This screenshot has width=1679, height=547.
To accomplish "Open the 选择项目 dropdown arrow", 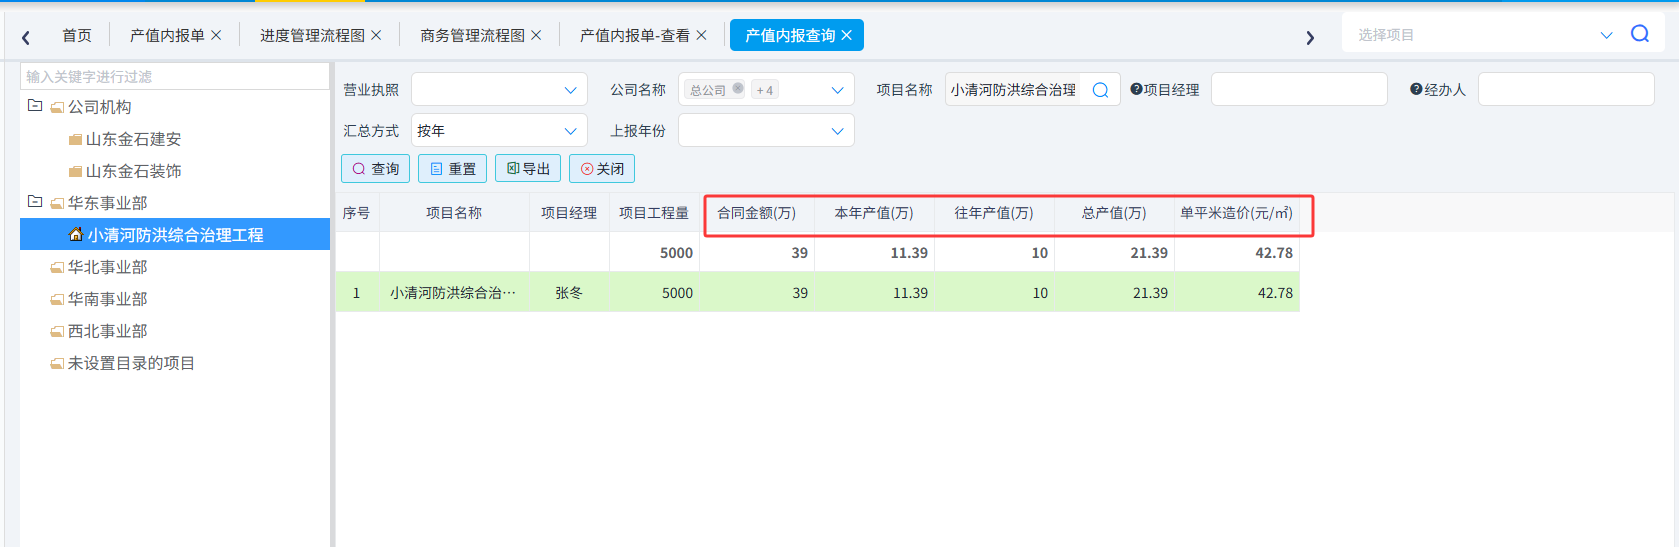I will 1606,35.
